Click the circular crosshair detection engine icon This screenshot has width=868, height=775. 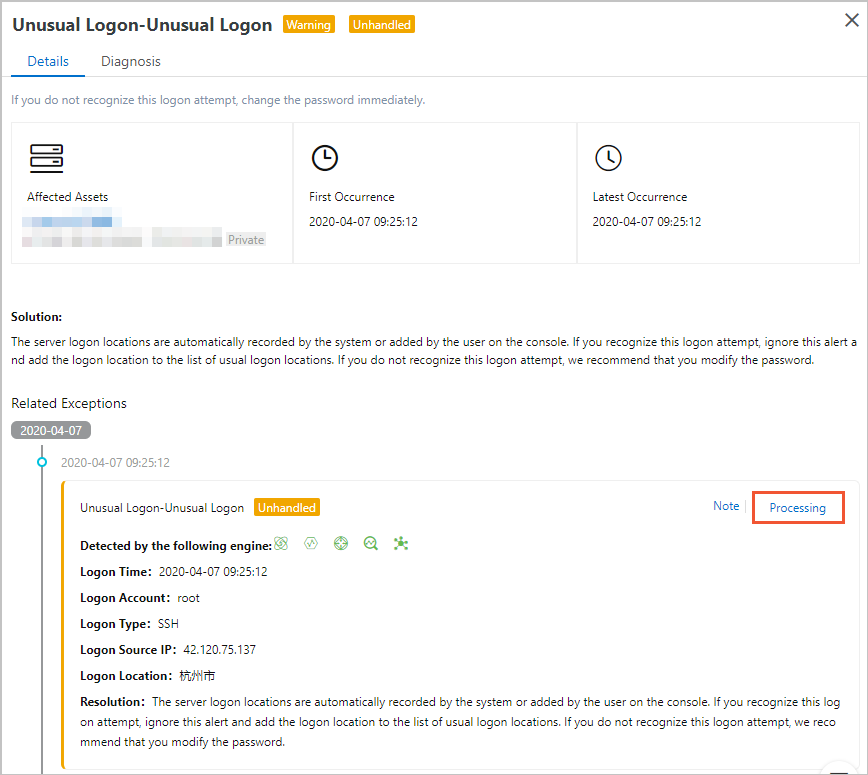tap(341, 544)
